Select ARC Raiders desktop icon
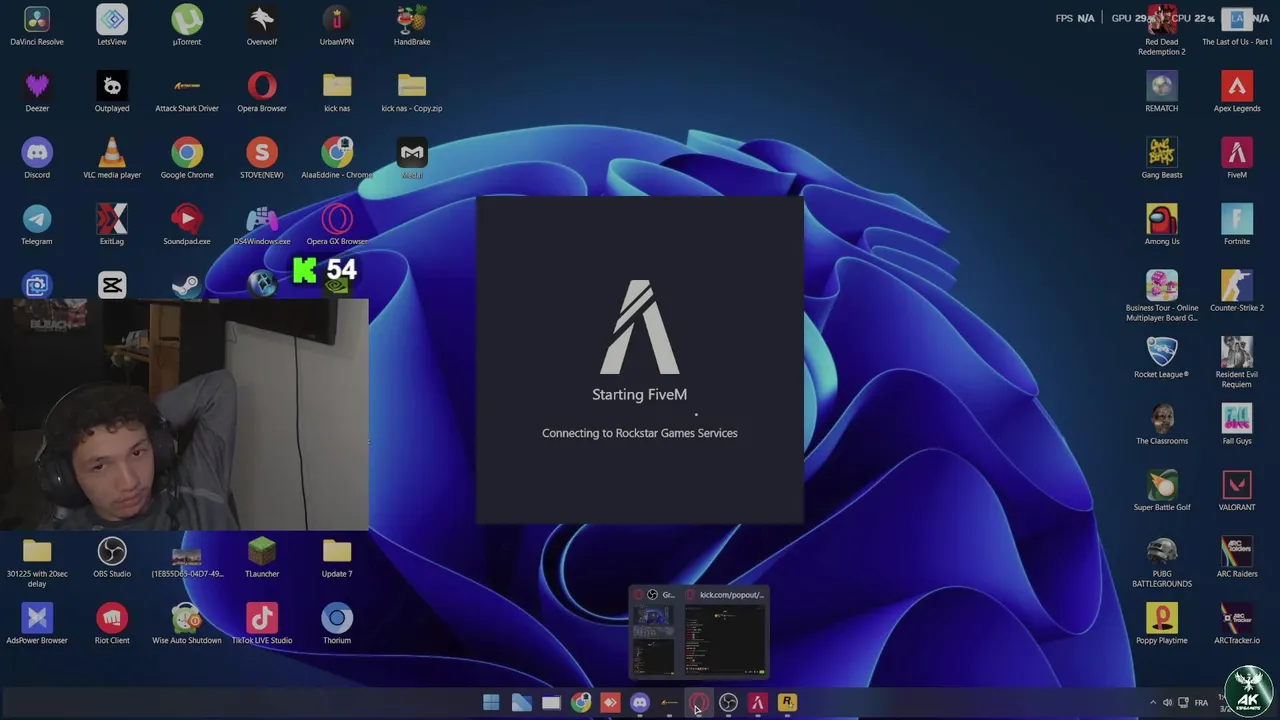Image resolution: width=1280 pixels, height=720 pixels. click(1237, 558)
